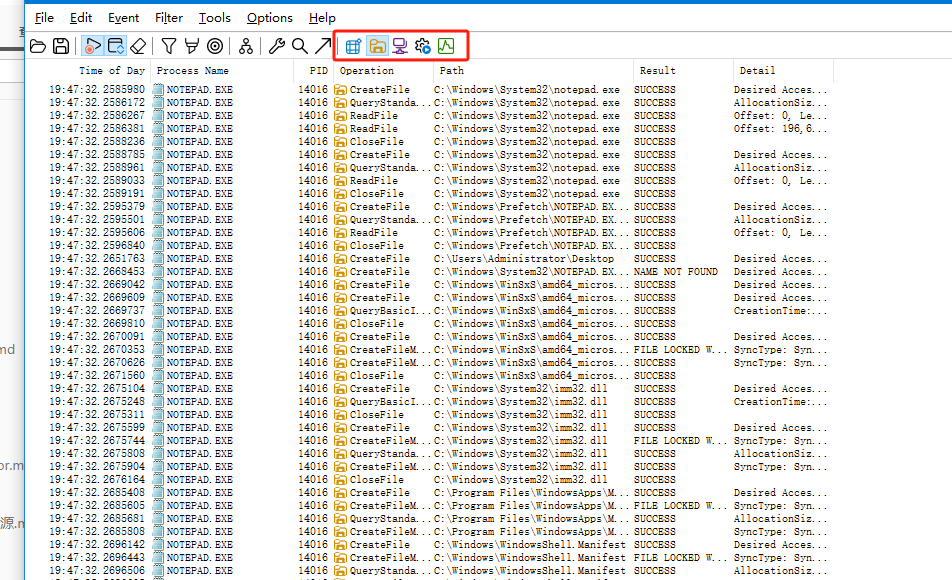Click the Jump to Object arrow icon

[x=322, y=46]
